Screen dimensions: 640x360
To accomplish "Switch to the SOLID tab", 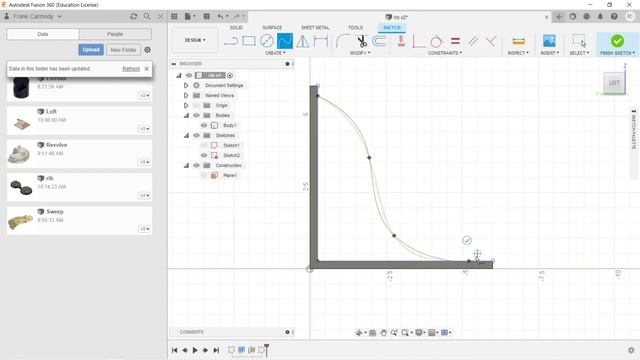I will tap(236, 27).
